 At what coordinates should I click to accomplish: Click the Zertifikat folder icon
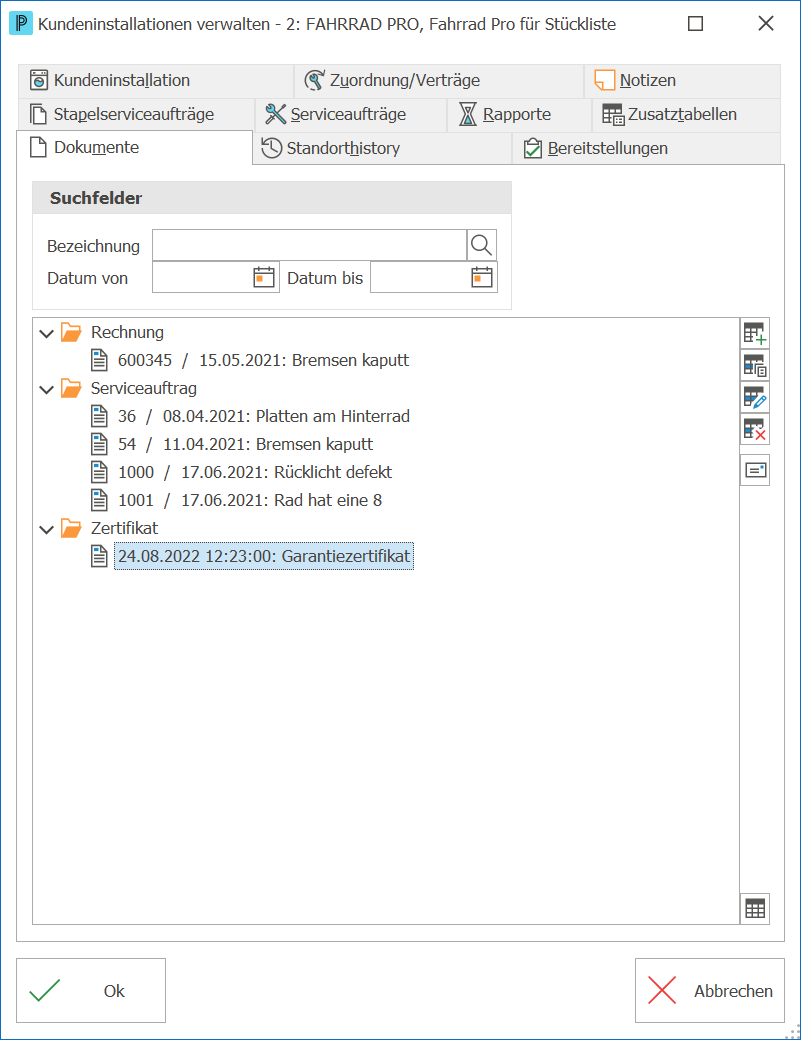pyautogui.click(x=71, y=528)
